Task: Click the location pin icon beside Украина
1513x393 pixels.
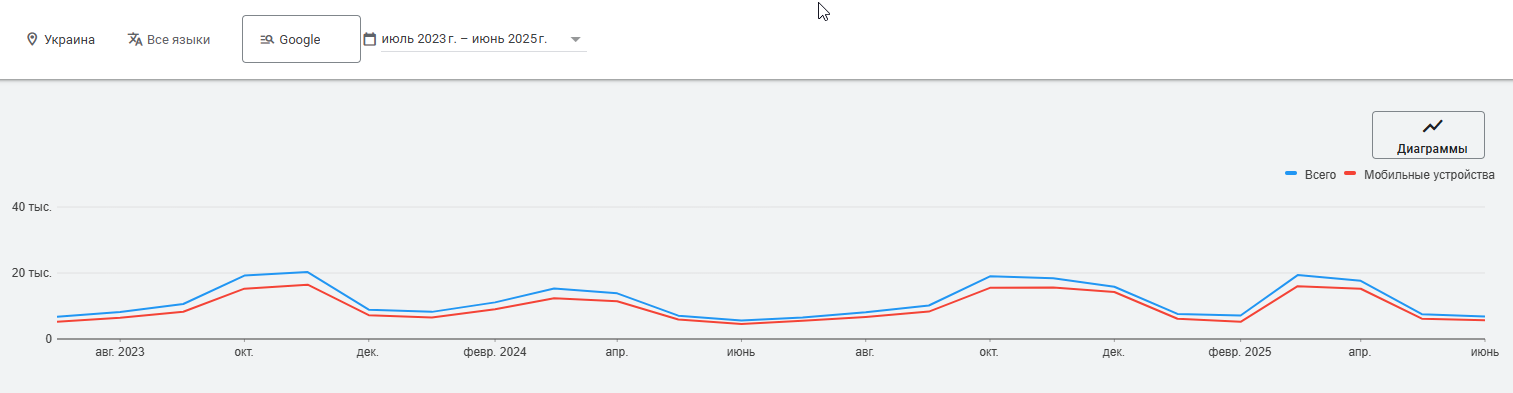Action: coord(32,40)
